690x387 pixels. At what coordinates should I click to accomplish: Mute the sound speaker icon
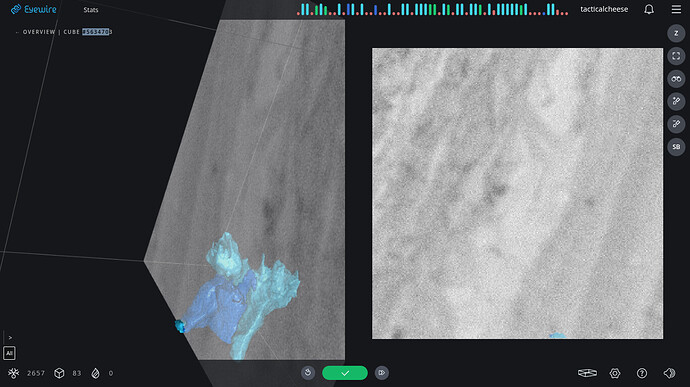pyautogui.click(x=669, y=373)
